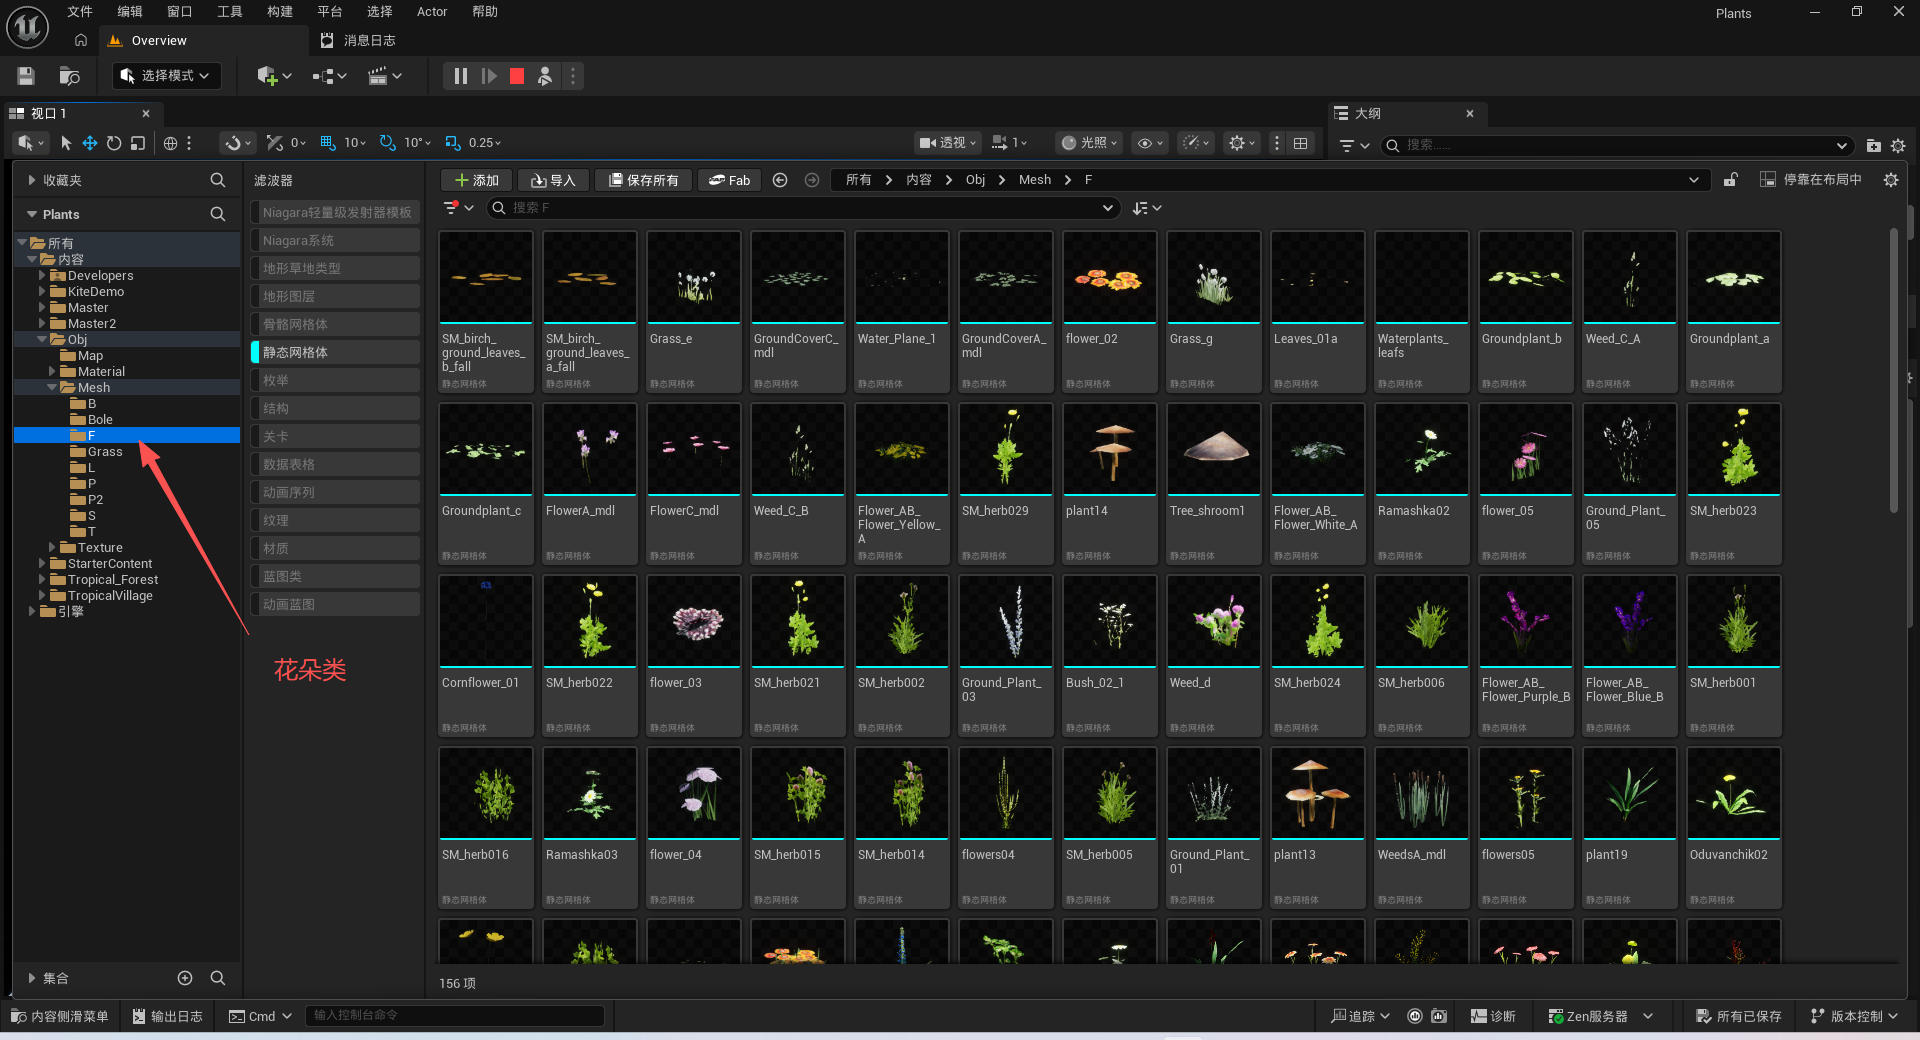
Task: Click the 保存所有 button
Action: coord(643,180)
